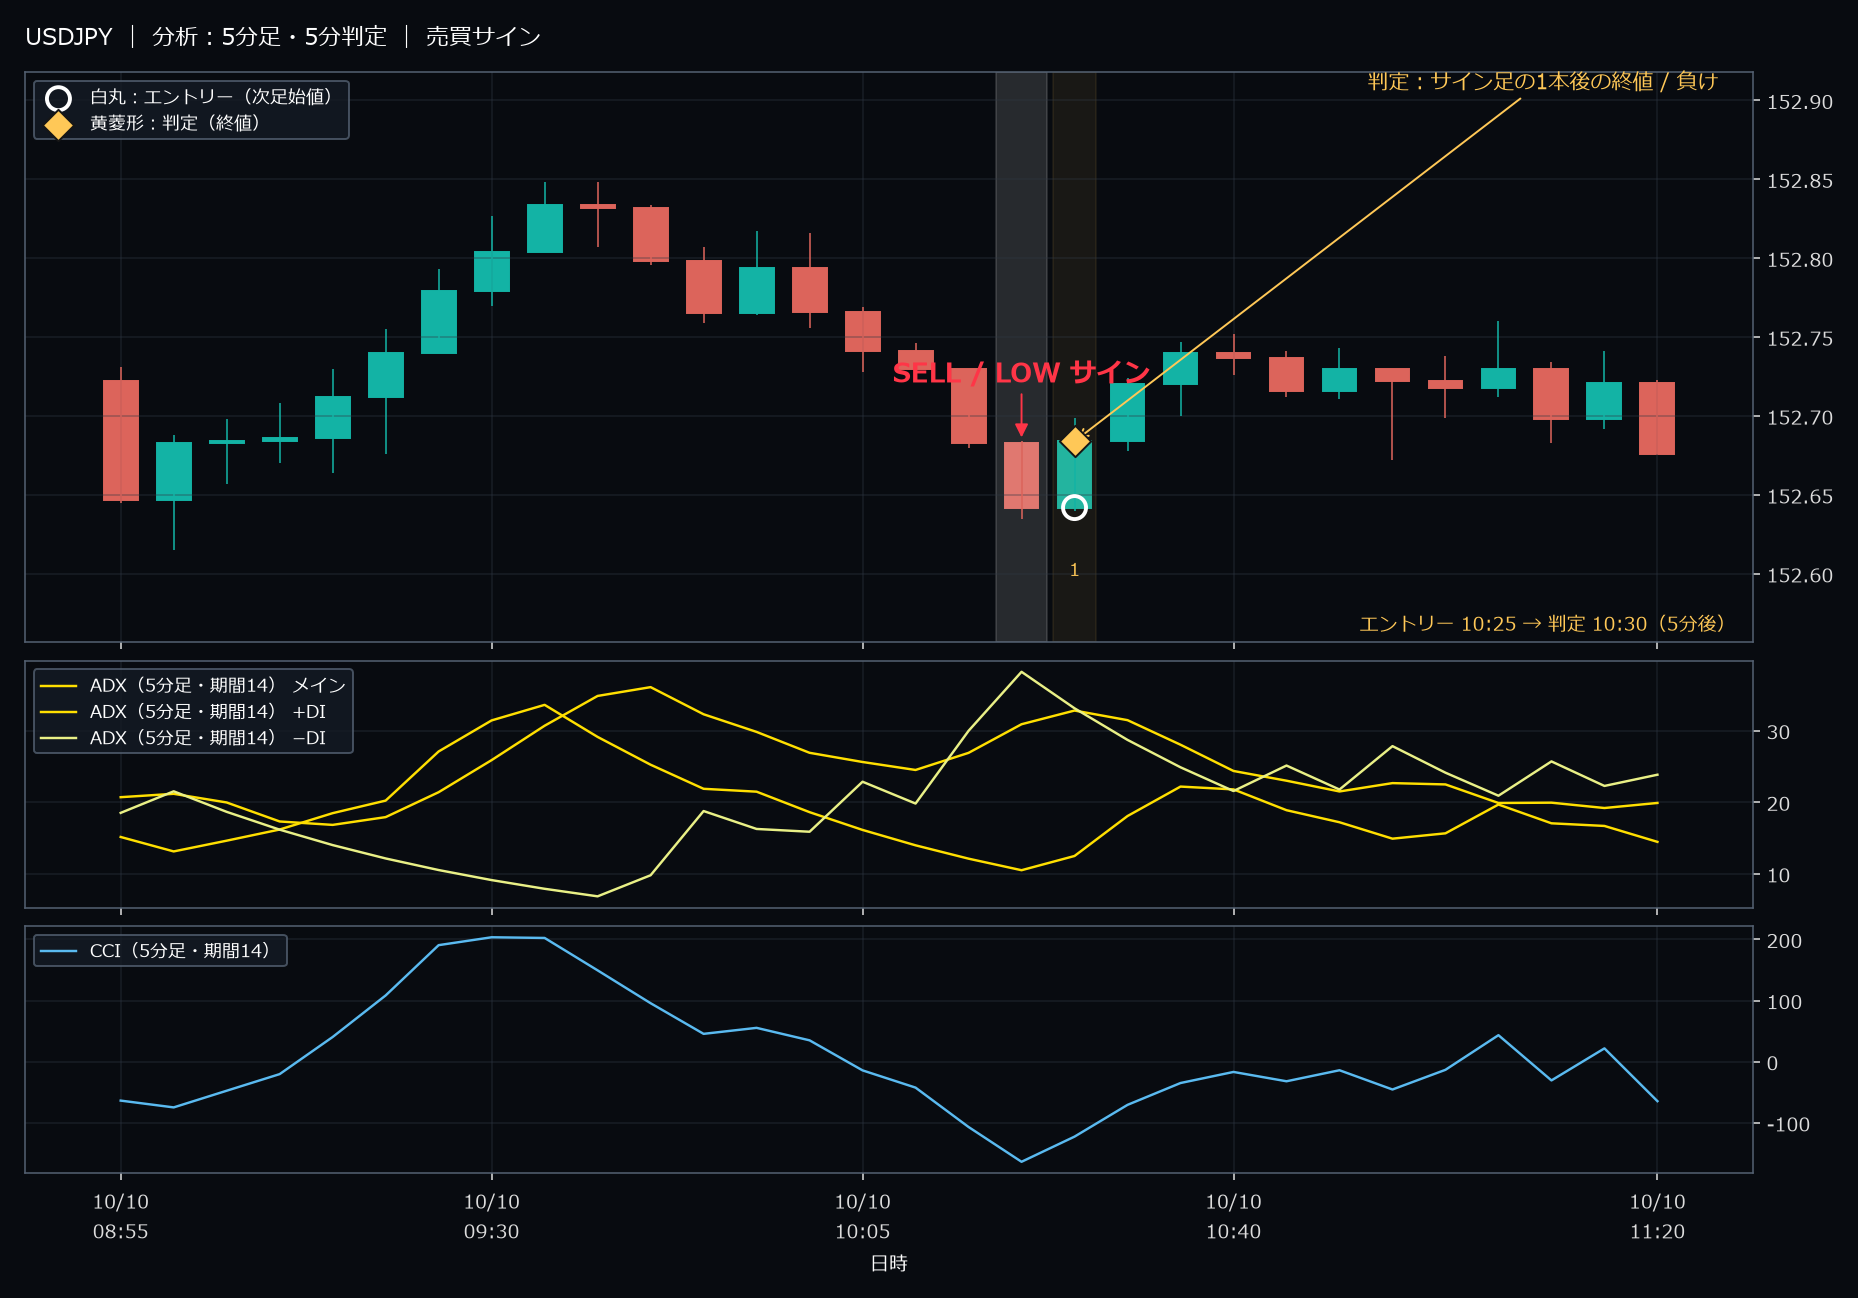Image resolution: width=1858 pixels, height=1298 pixels.
Task: Click the ADX +DI legend entry
Action: pos(183,712)
